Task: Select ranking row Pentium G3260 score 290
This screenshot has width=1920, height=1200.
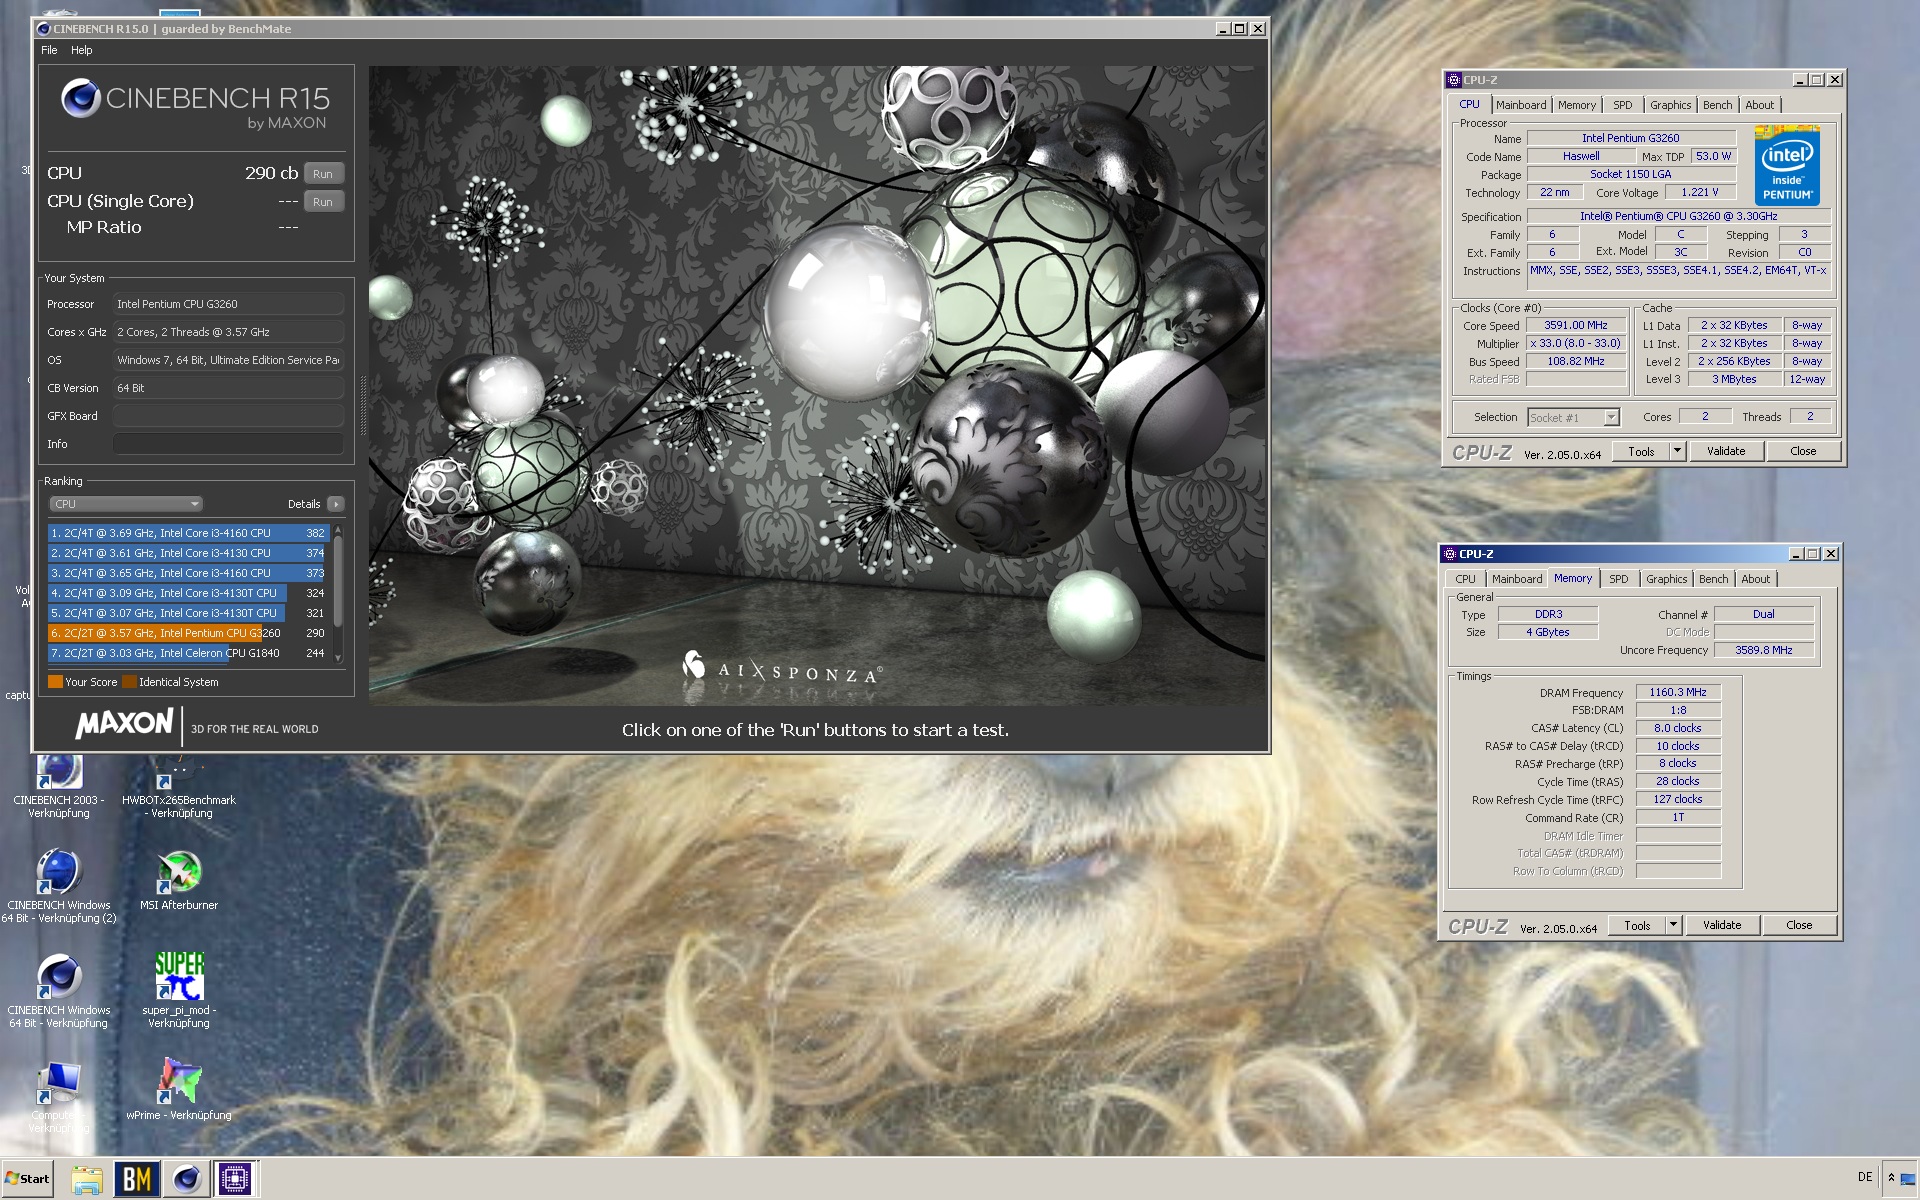Action: coord(188,633)
